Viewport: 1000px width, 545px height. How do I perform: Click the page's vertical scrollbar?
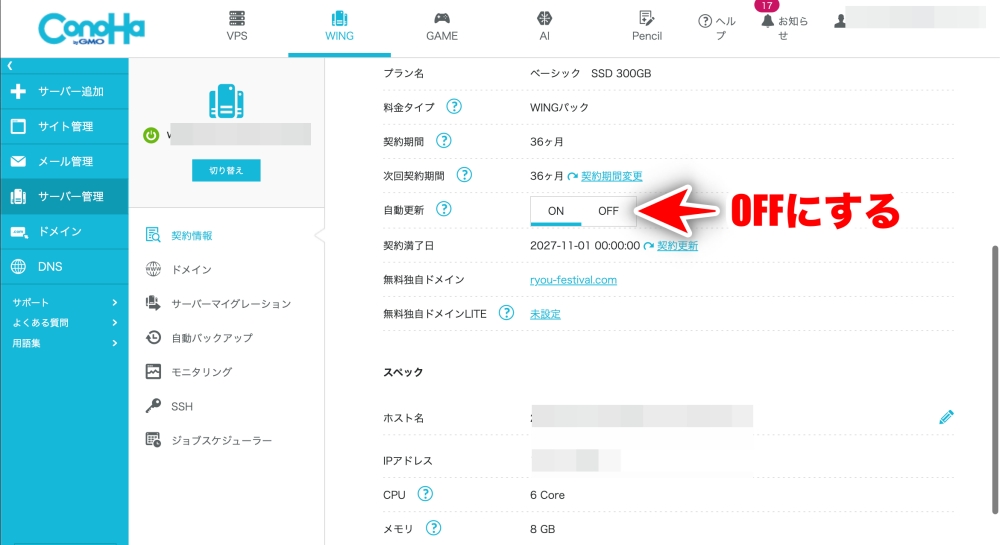994,330
